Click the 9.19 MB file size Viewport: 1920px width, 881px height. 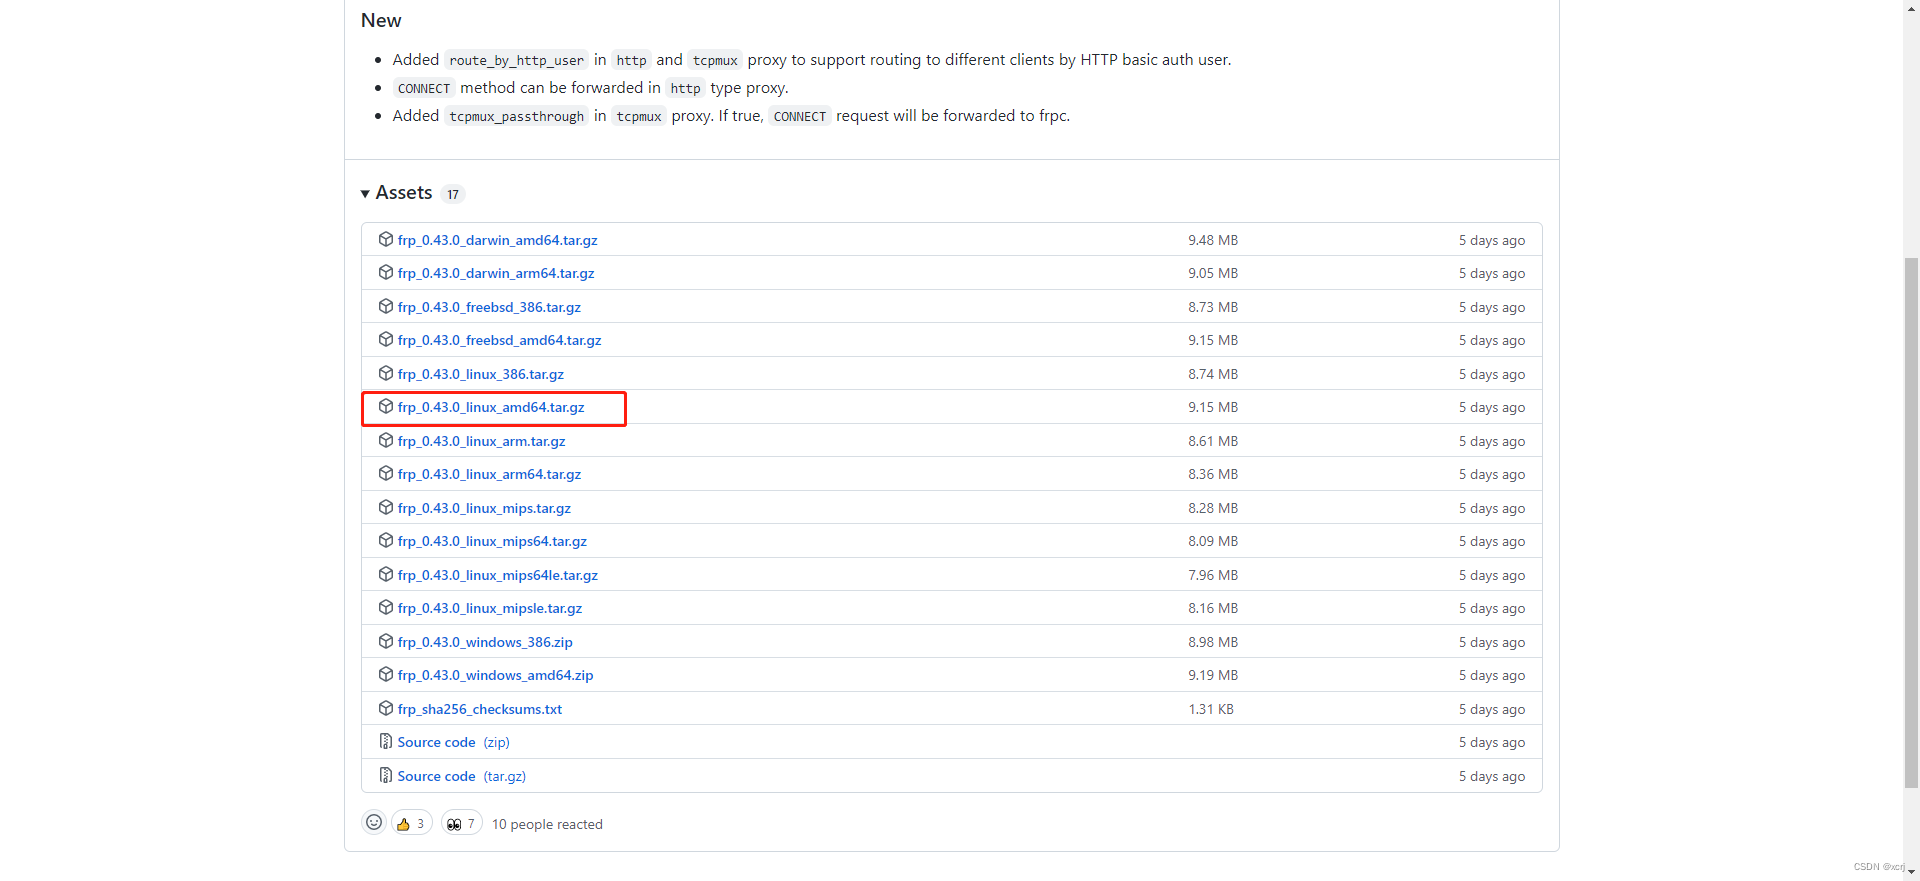click(1213, 675)
